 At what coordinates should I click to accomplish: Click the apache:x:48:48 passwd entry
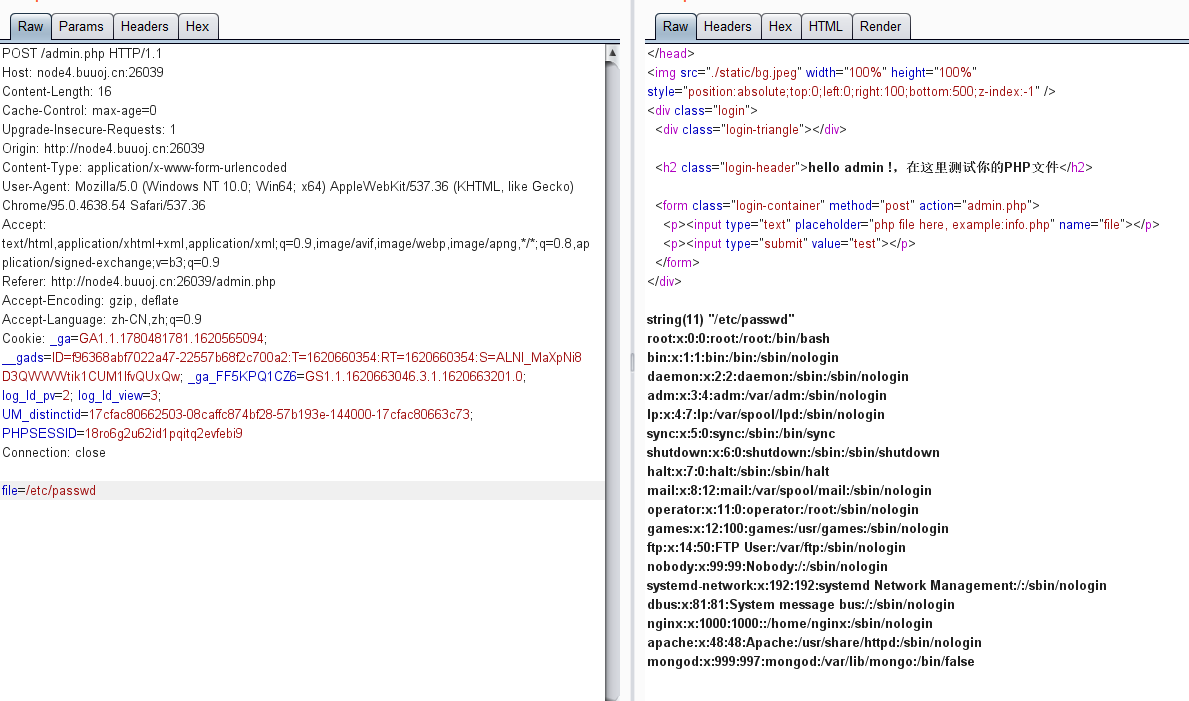pos(814,642)
